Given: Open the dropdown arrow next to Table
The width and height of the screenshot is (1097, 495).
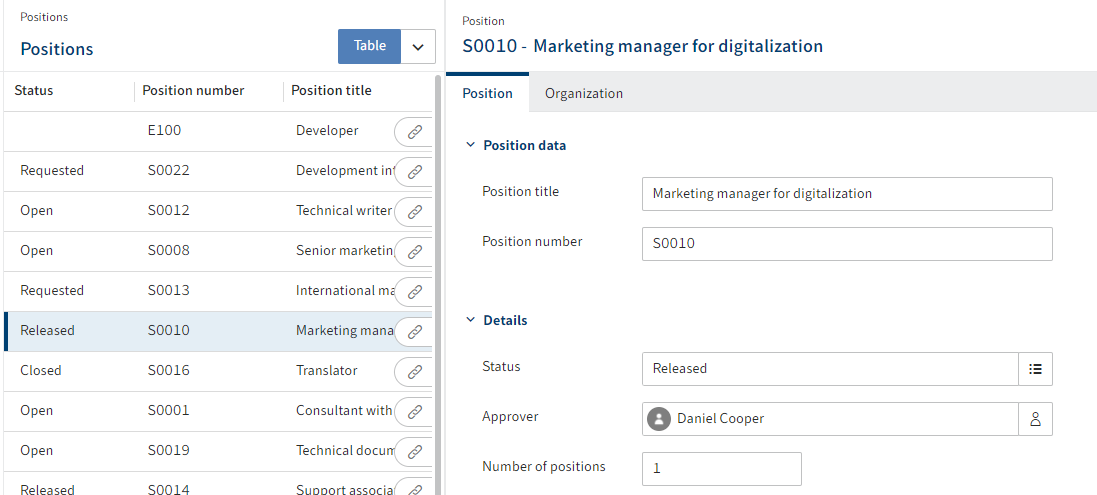Looking at the screenshot, I should point(418,46).
